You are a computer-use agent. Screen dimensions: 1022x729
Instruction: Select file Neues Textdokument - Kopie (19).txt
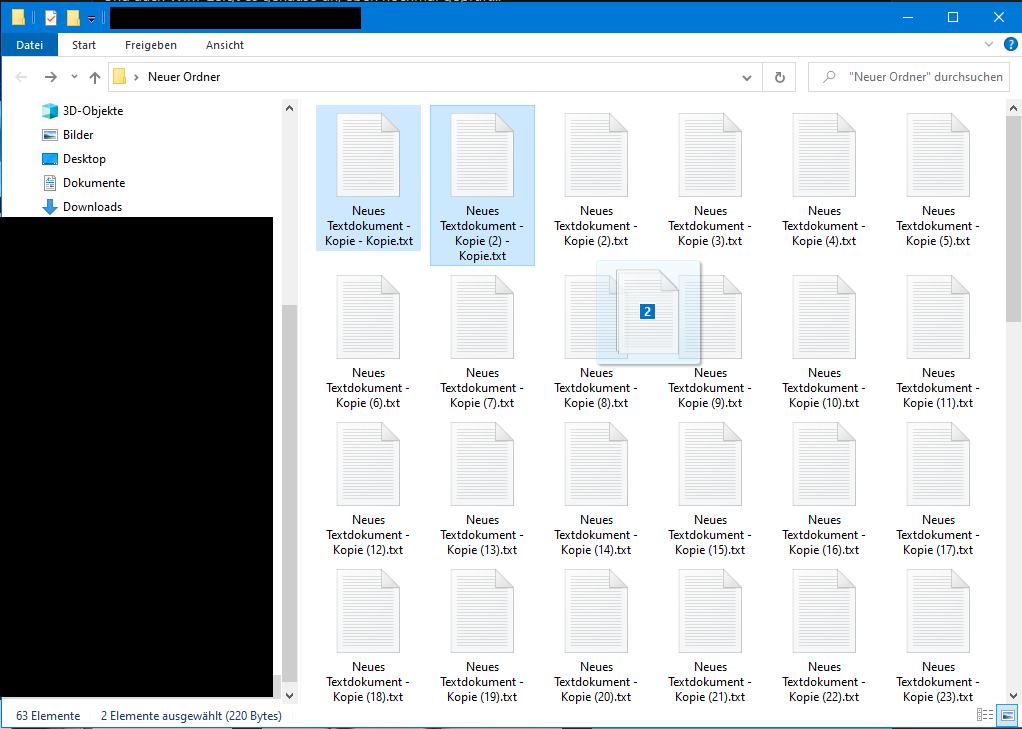[x=482, y=635]
